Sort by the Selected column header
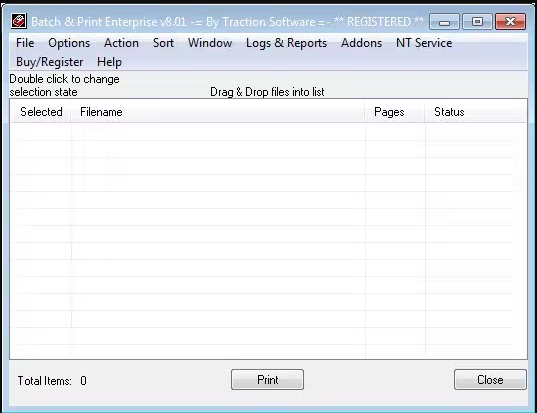 click(x=41, y=112)
